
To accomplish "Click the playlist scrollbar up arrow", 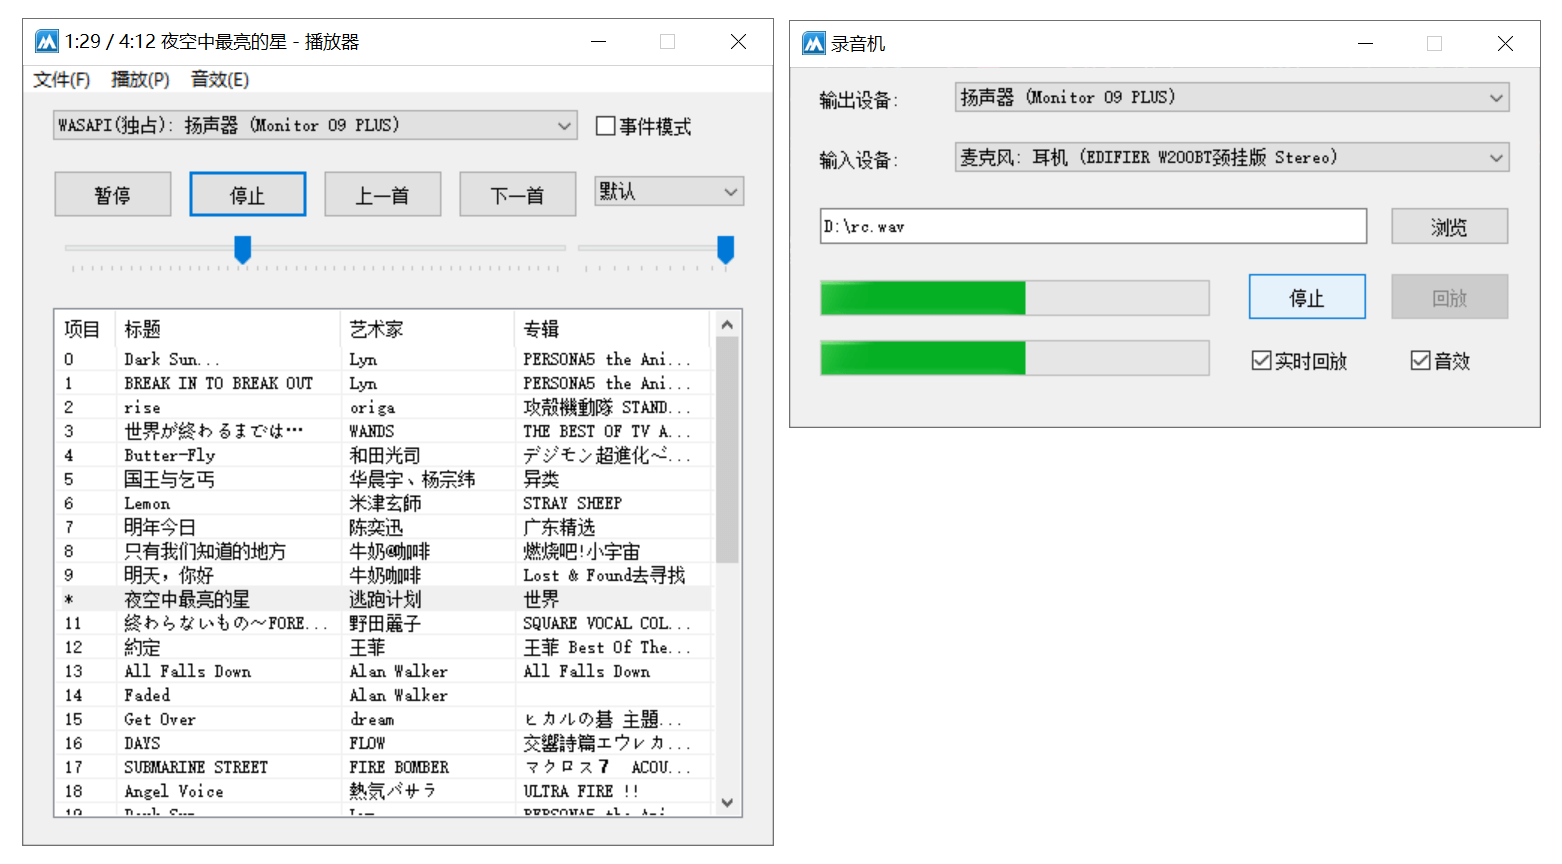I will (727, 325).
